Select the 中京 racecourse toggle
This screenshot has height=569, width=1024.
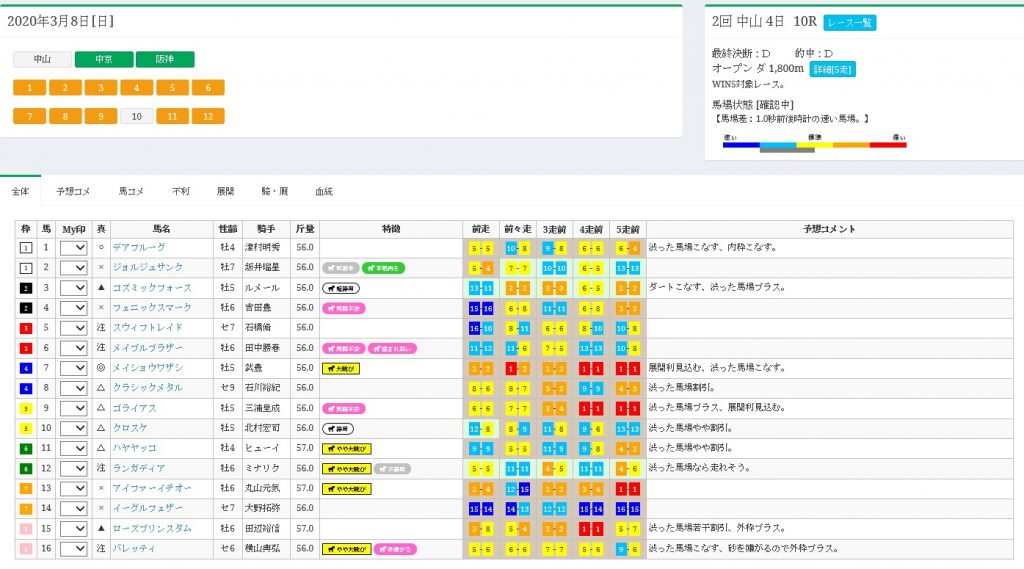coord(103,59)
